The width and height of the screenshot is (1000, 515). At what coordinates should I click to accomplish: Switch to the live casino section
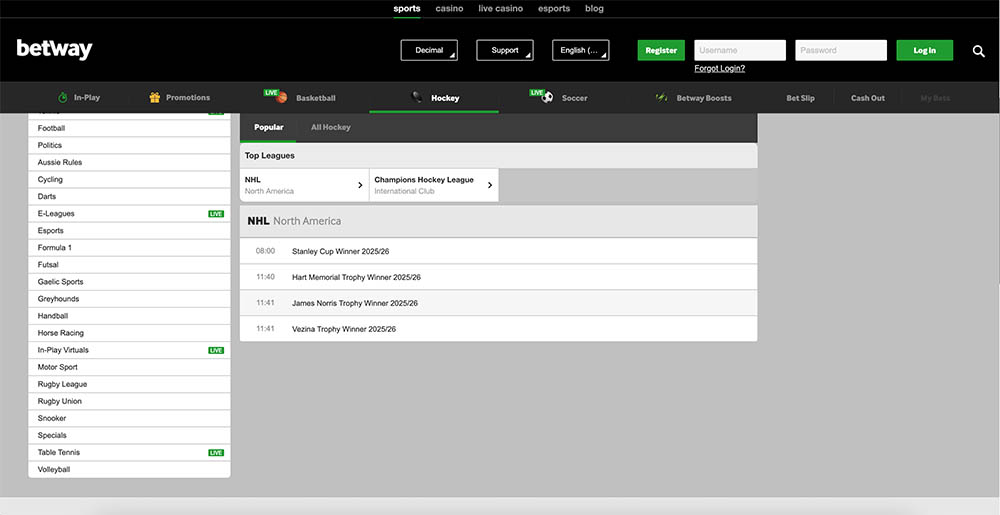(x=501, y=8)
